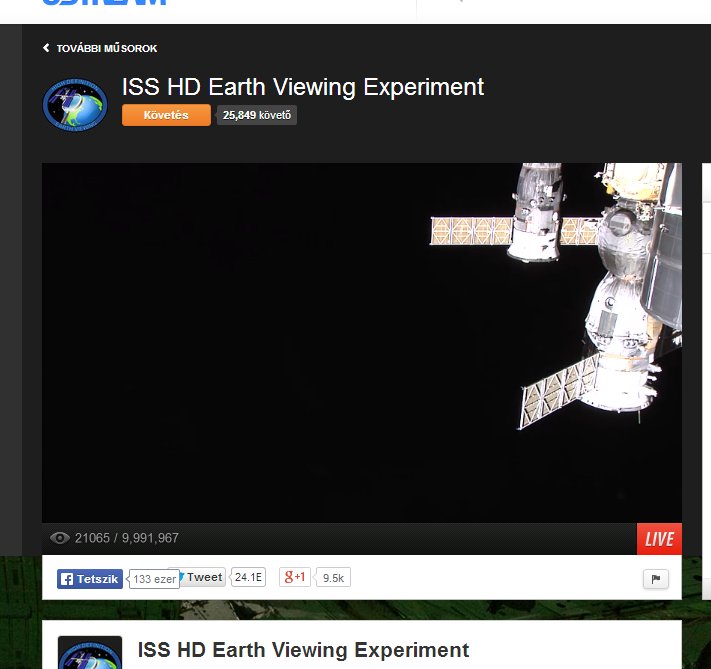The width and height of the screenshot is (711, 669).
Task: Click the eye viewers icon under video
Action: point(59,538)
